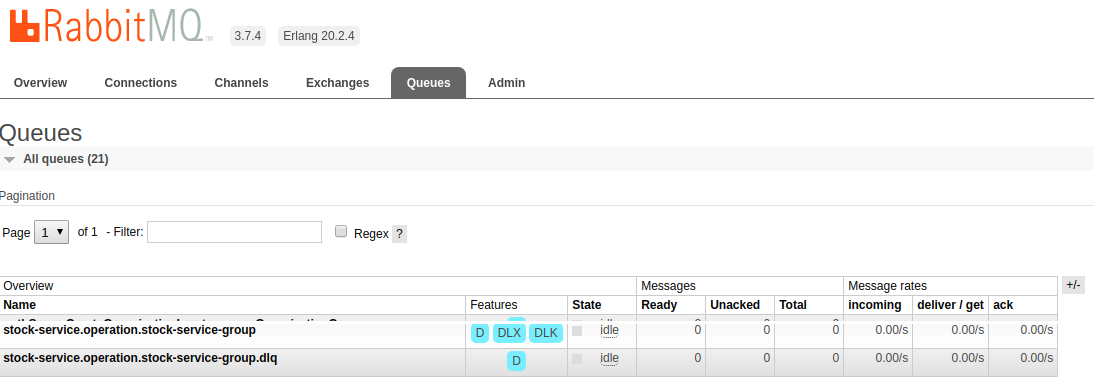Image resolution: width=1094 pixels, height=377 pixels.
Task: Sort by the Features column header
Action: pos(494,304)
